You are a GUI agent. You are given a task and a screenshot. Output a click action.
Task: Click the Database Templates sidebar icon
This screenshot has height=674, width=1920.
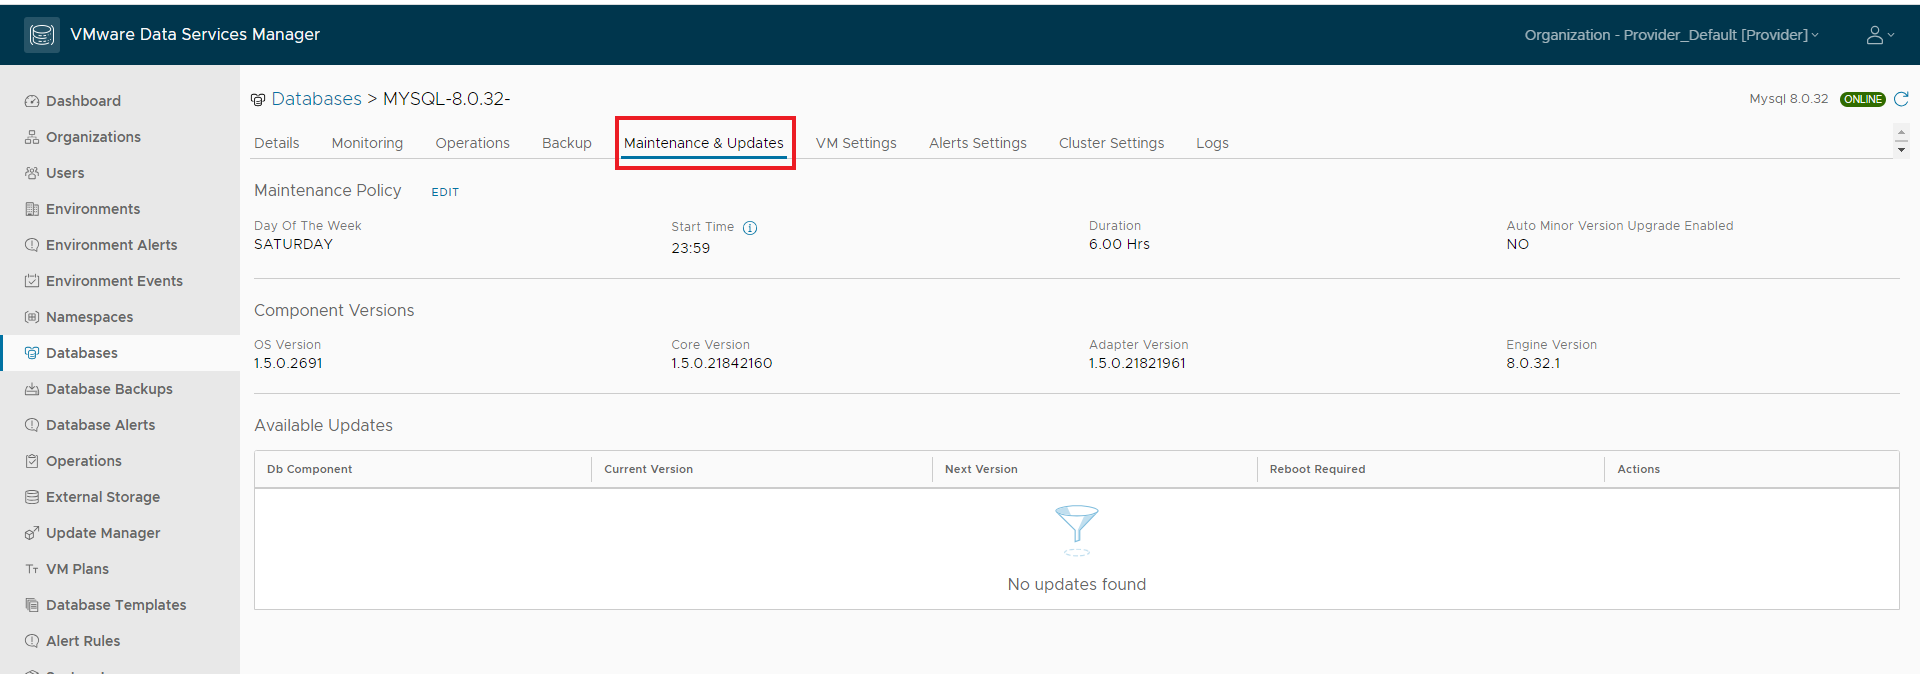(x=32, y=605)
